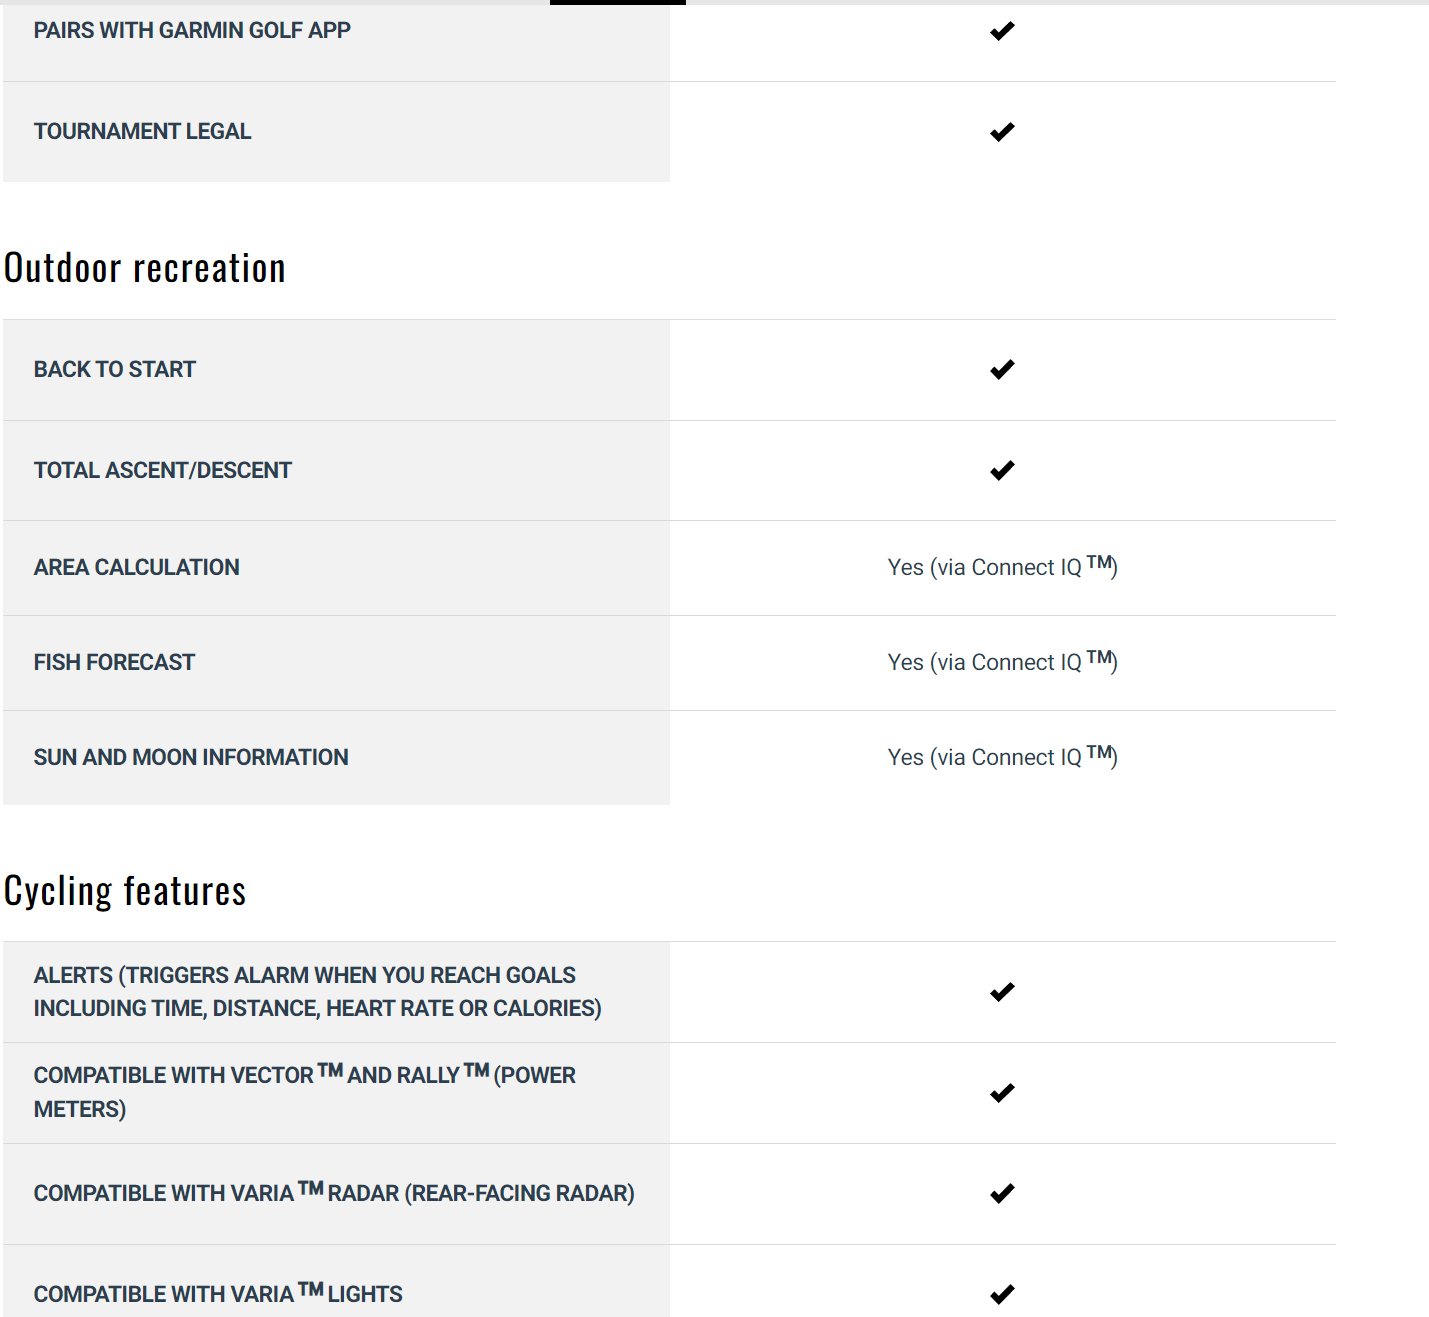Select the Area Calculation feature label
1429x1317 pixels.
click(137, 568)
